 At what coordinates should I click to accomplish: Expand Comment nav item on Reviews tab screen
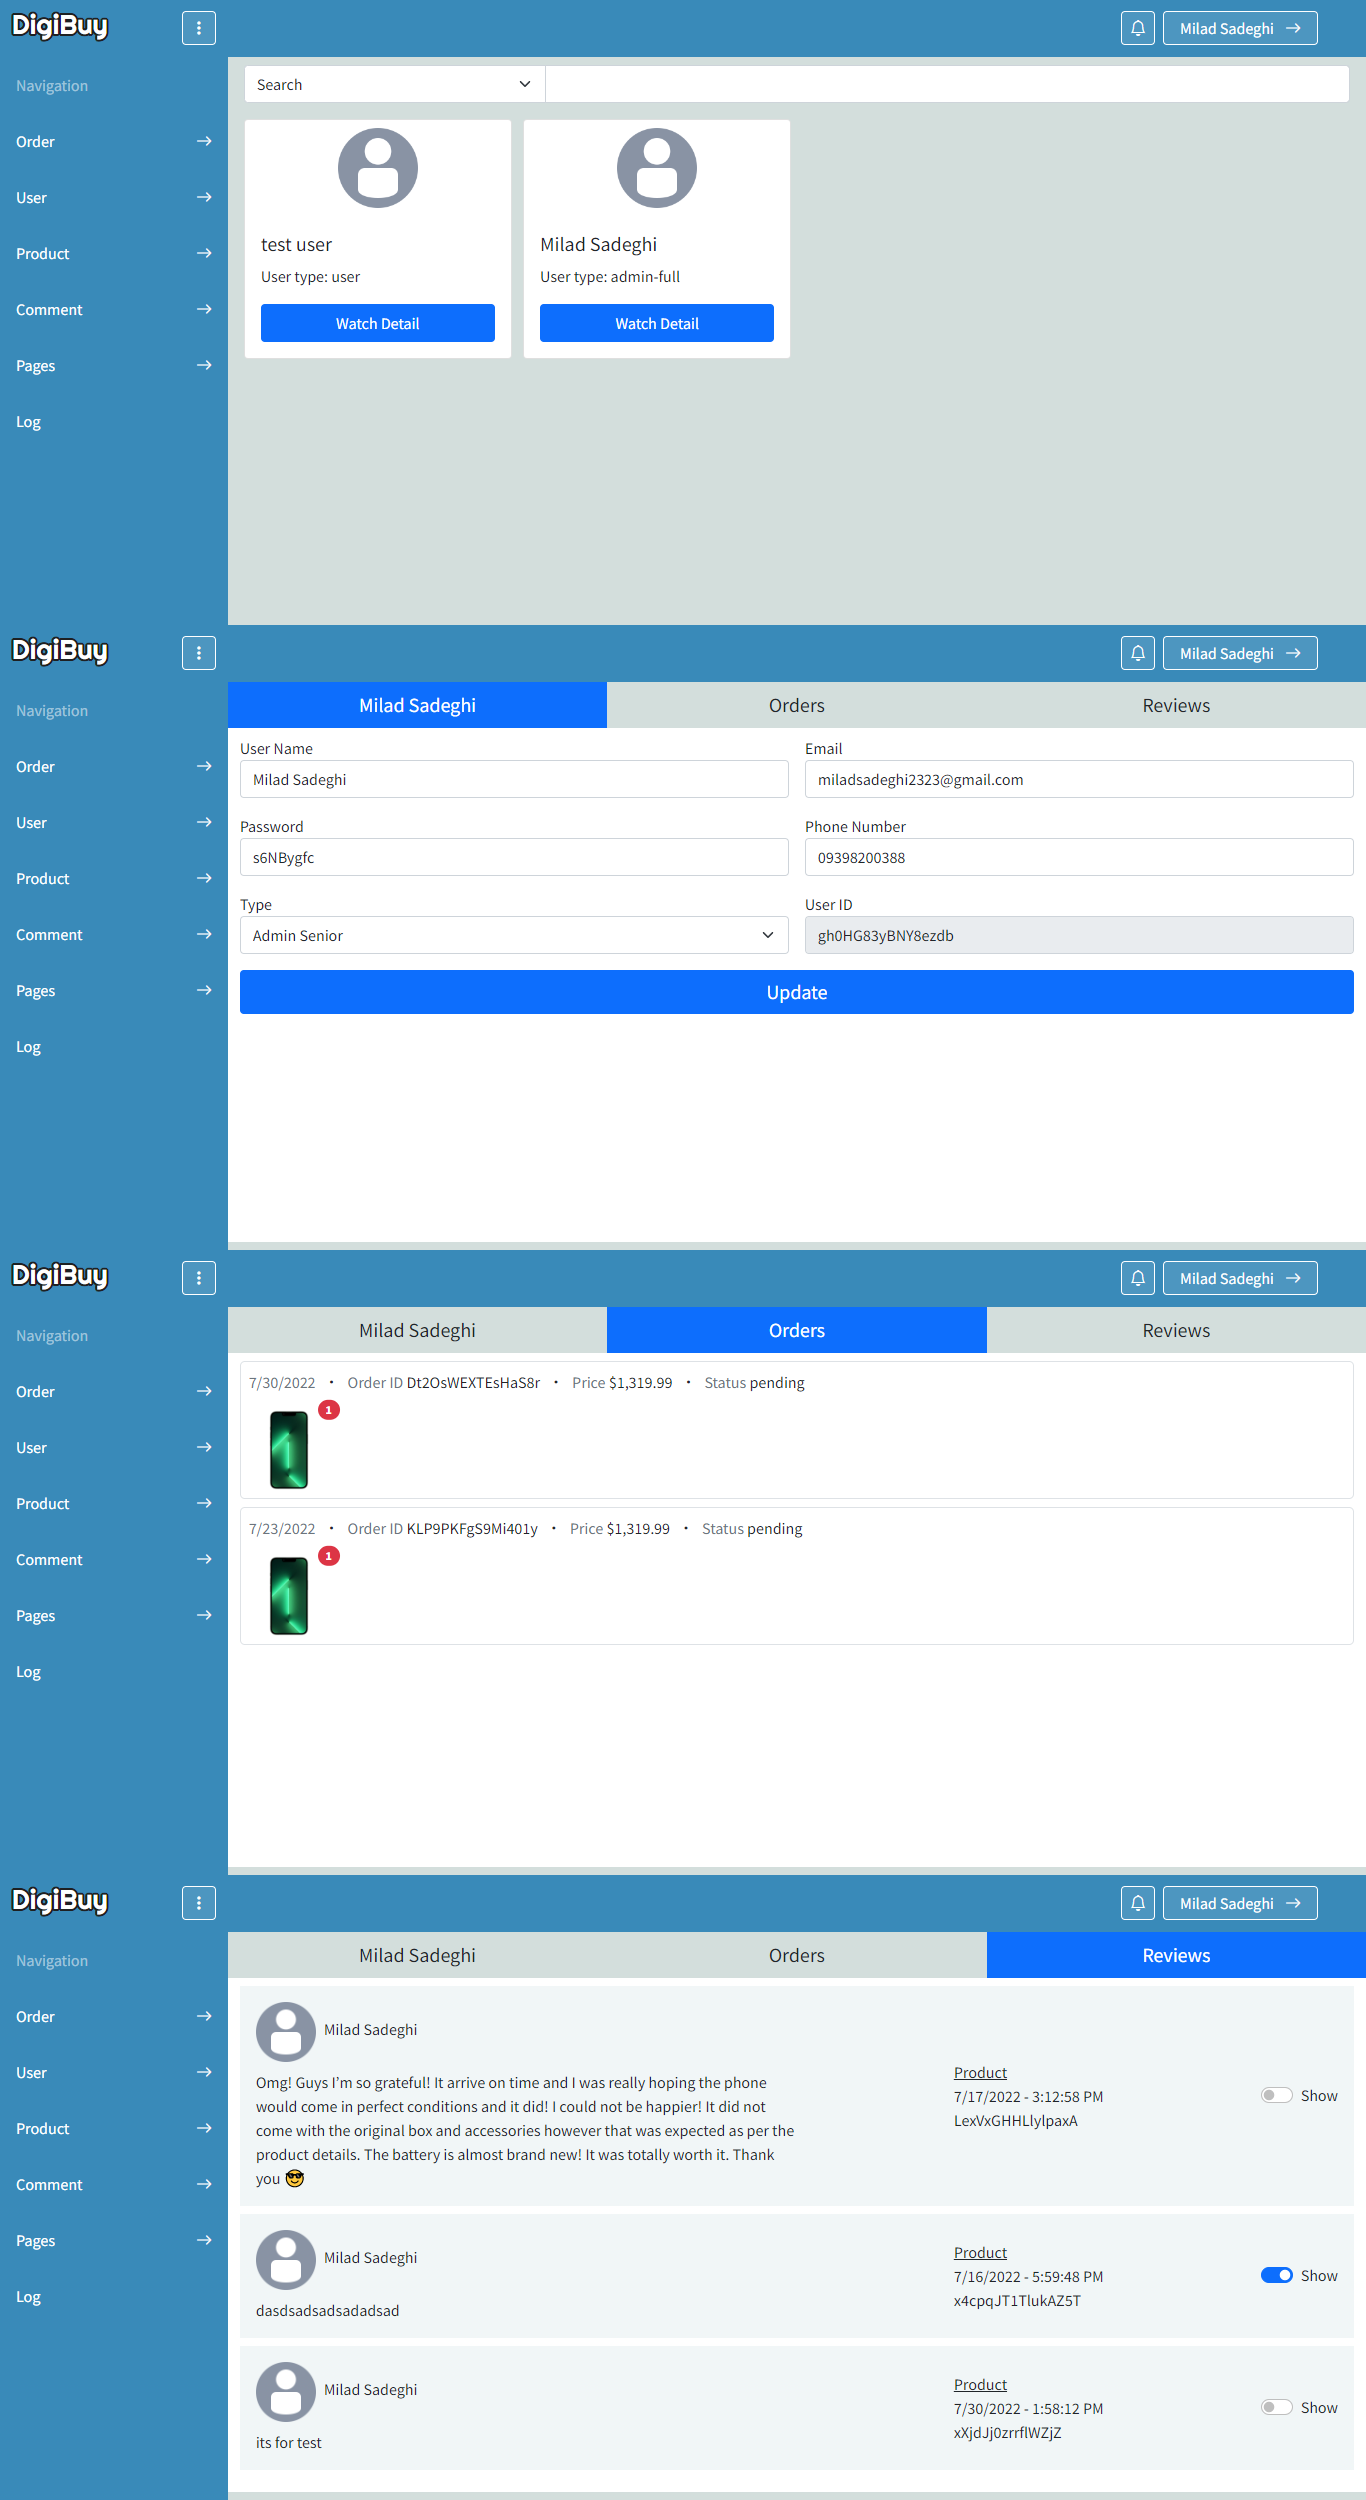(114, 2185)
